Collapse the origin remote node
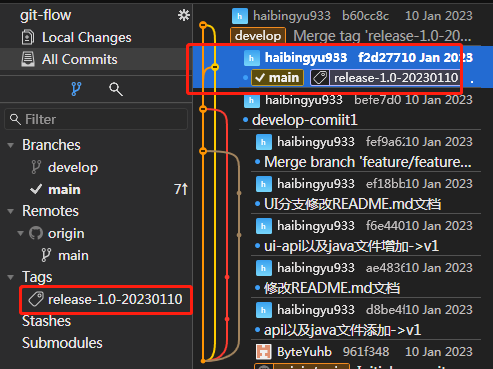Screen dimensions: 493x369 pyautogui.click(x=21, y=233)
